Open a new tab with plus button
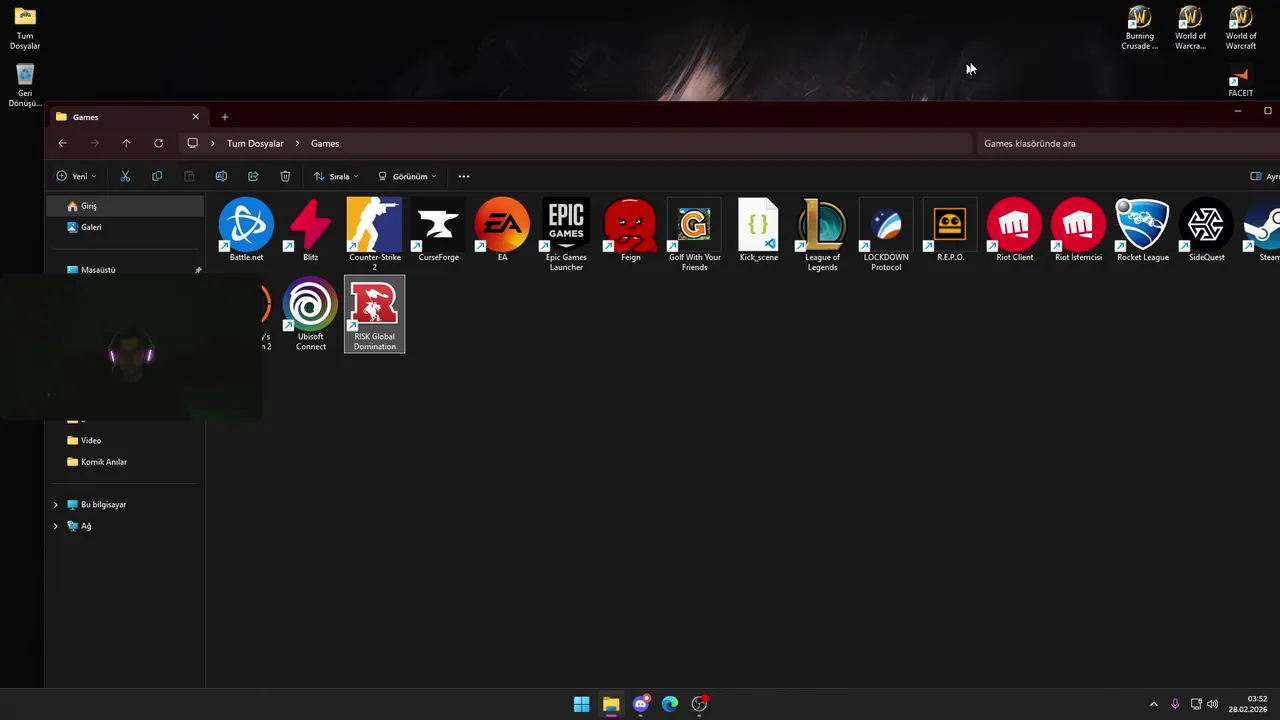 pos(224,117)
